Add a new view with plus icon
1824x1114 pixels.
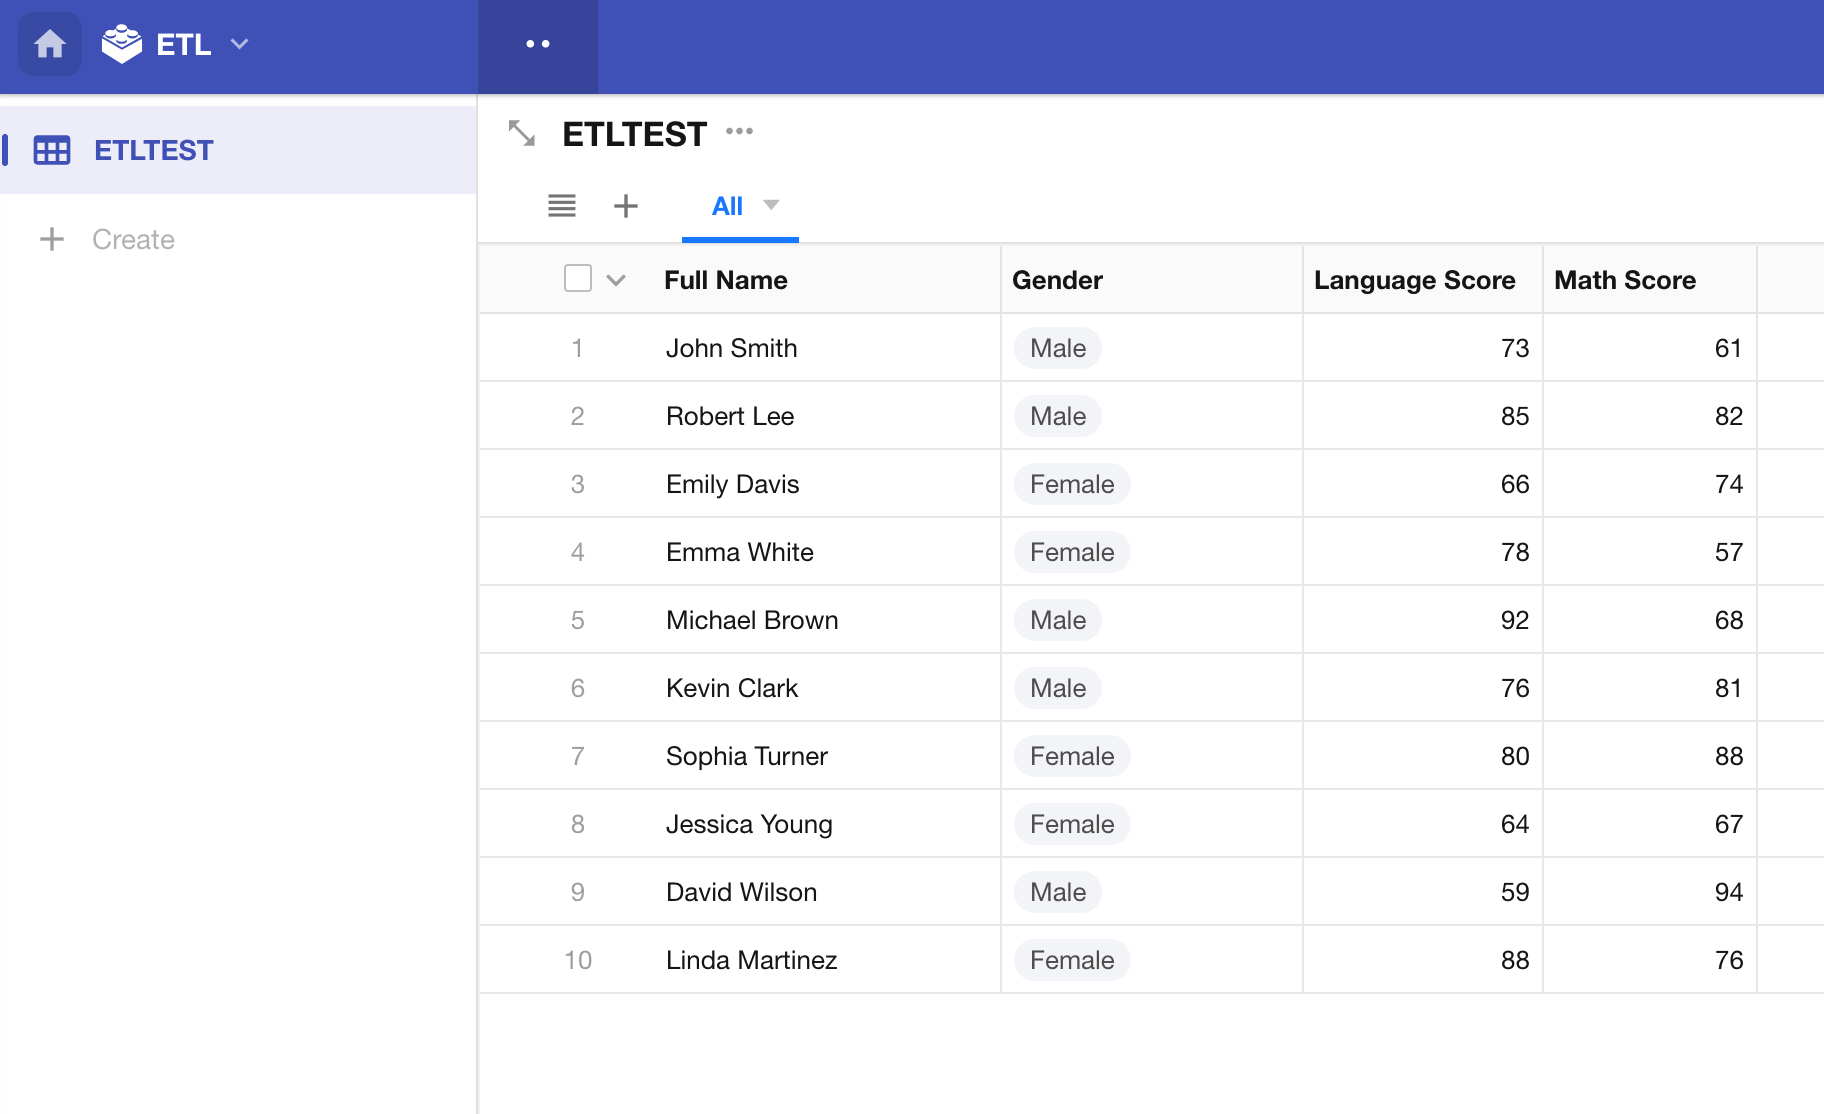626,206
